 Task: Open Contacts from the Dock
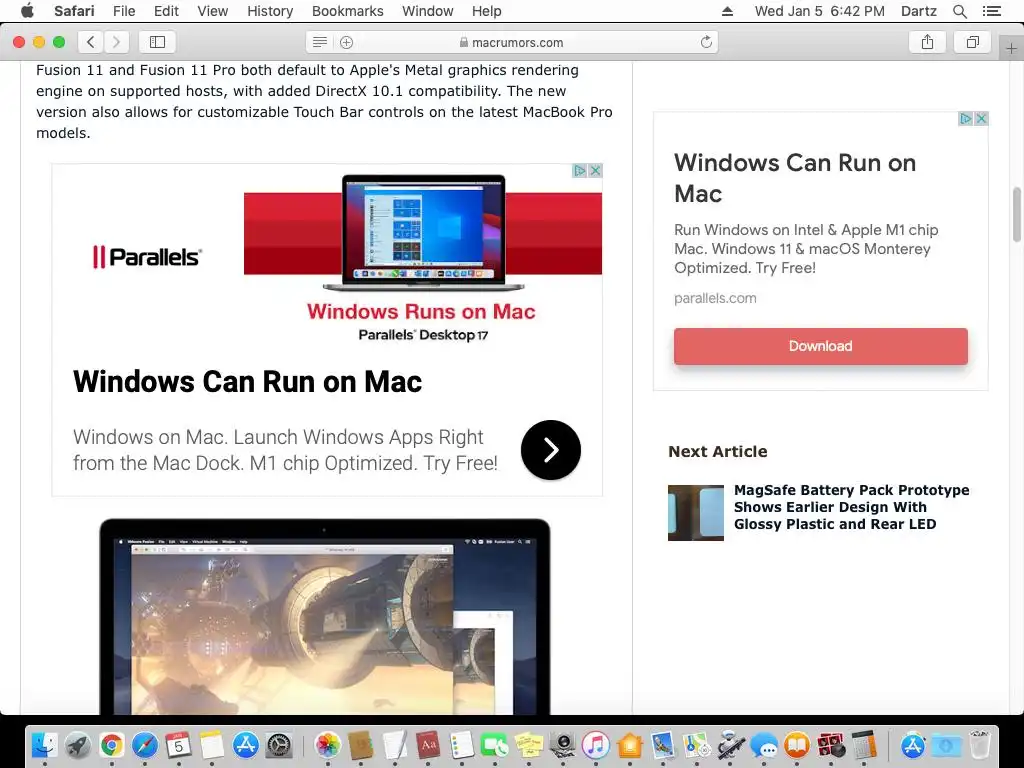[361, 745]
